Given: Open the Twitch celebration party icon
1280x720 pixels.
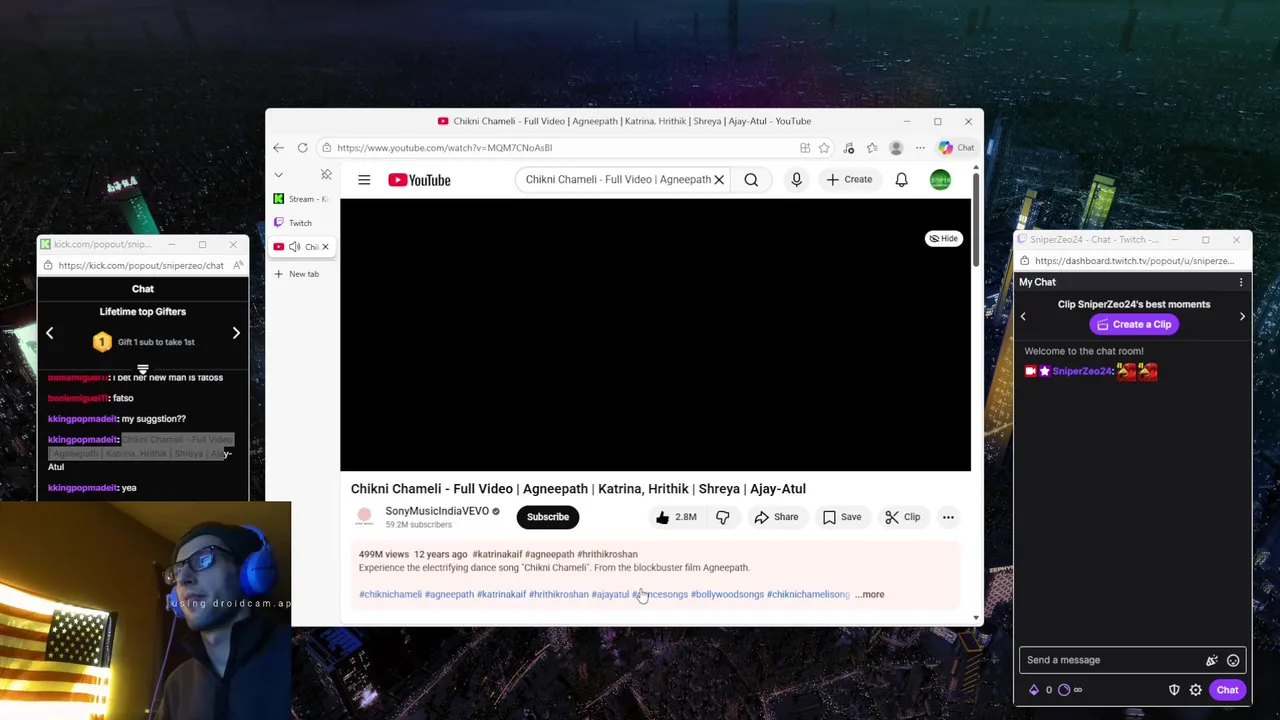Looking at the screenshot, I should click(x=1212, y=660).
